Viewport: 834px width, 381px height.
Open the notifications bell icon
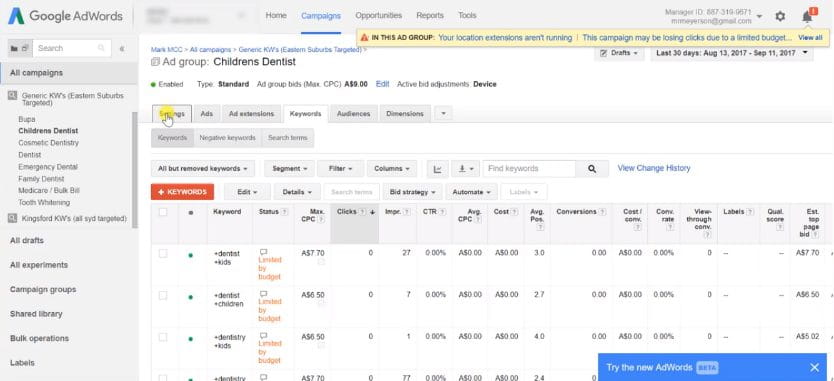(x=807, y=16)
